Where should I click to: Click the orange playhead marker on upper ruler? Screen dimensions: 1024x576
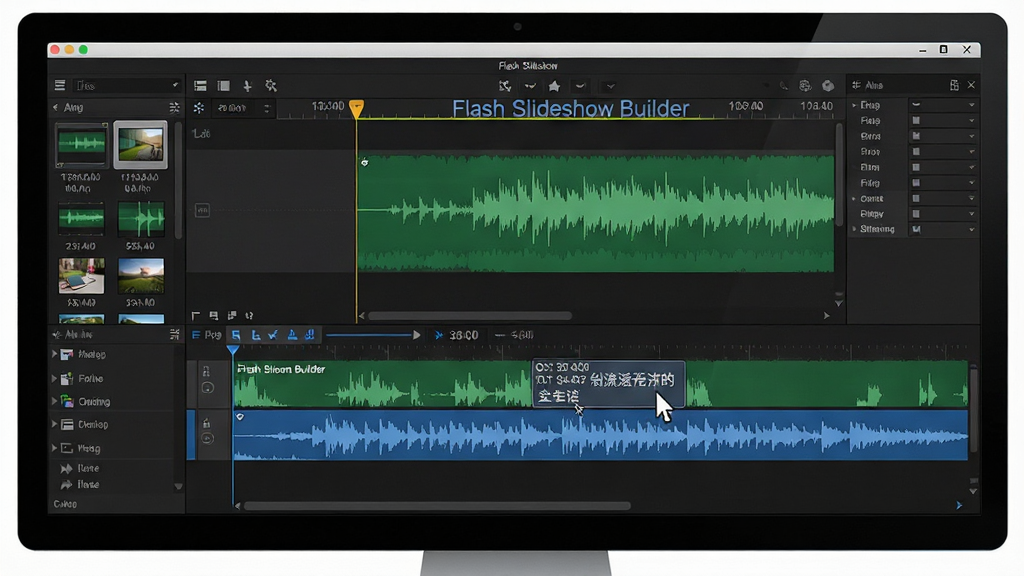click(x=357, y=108)
